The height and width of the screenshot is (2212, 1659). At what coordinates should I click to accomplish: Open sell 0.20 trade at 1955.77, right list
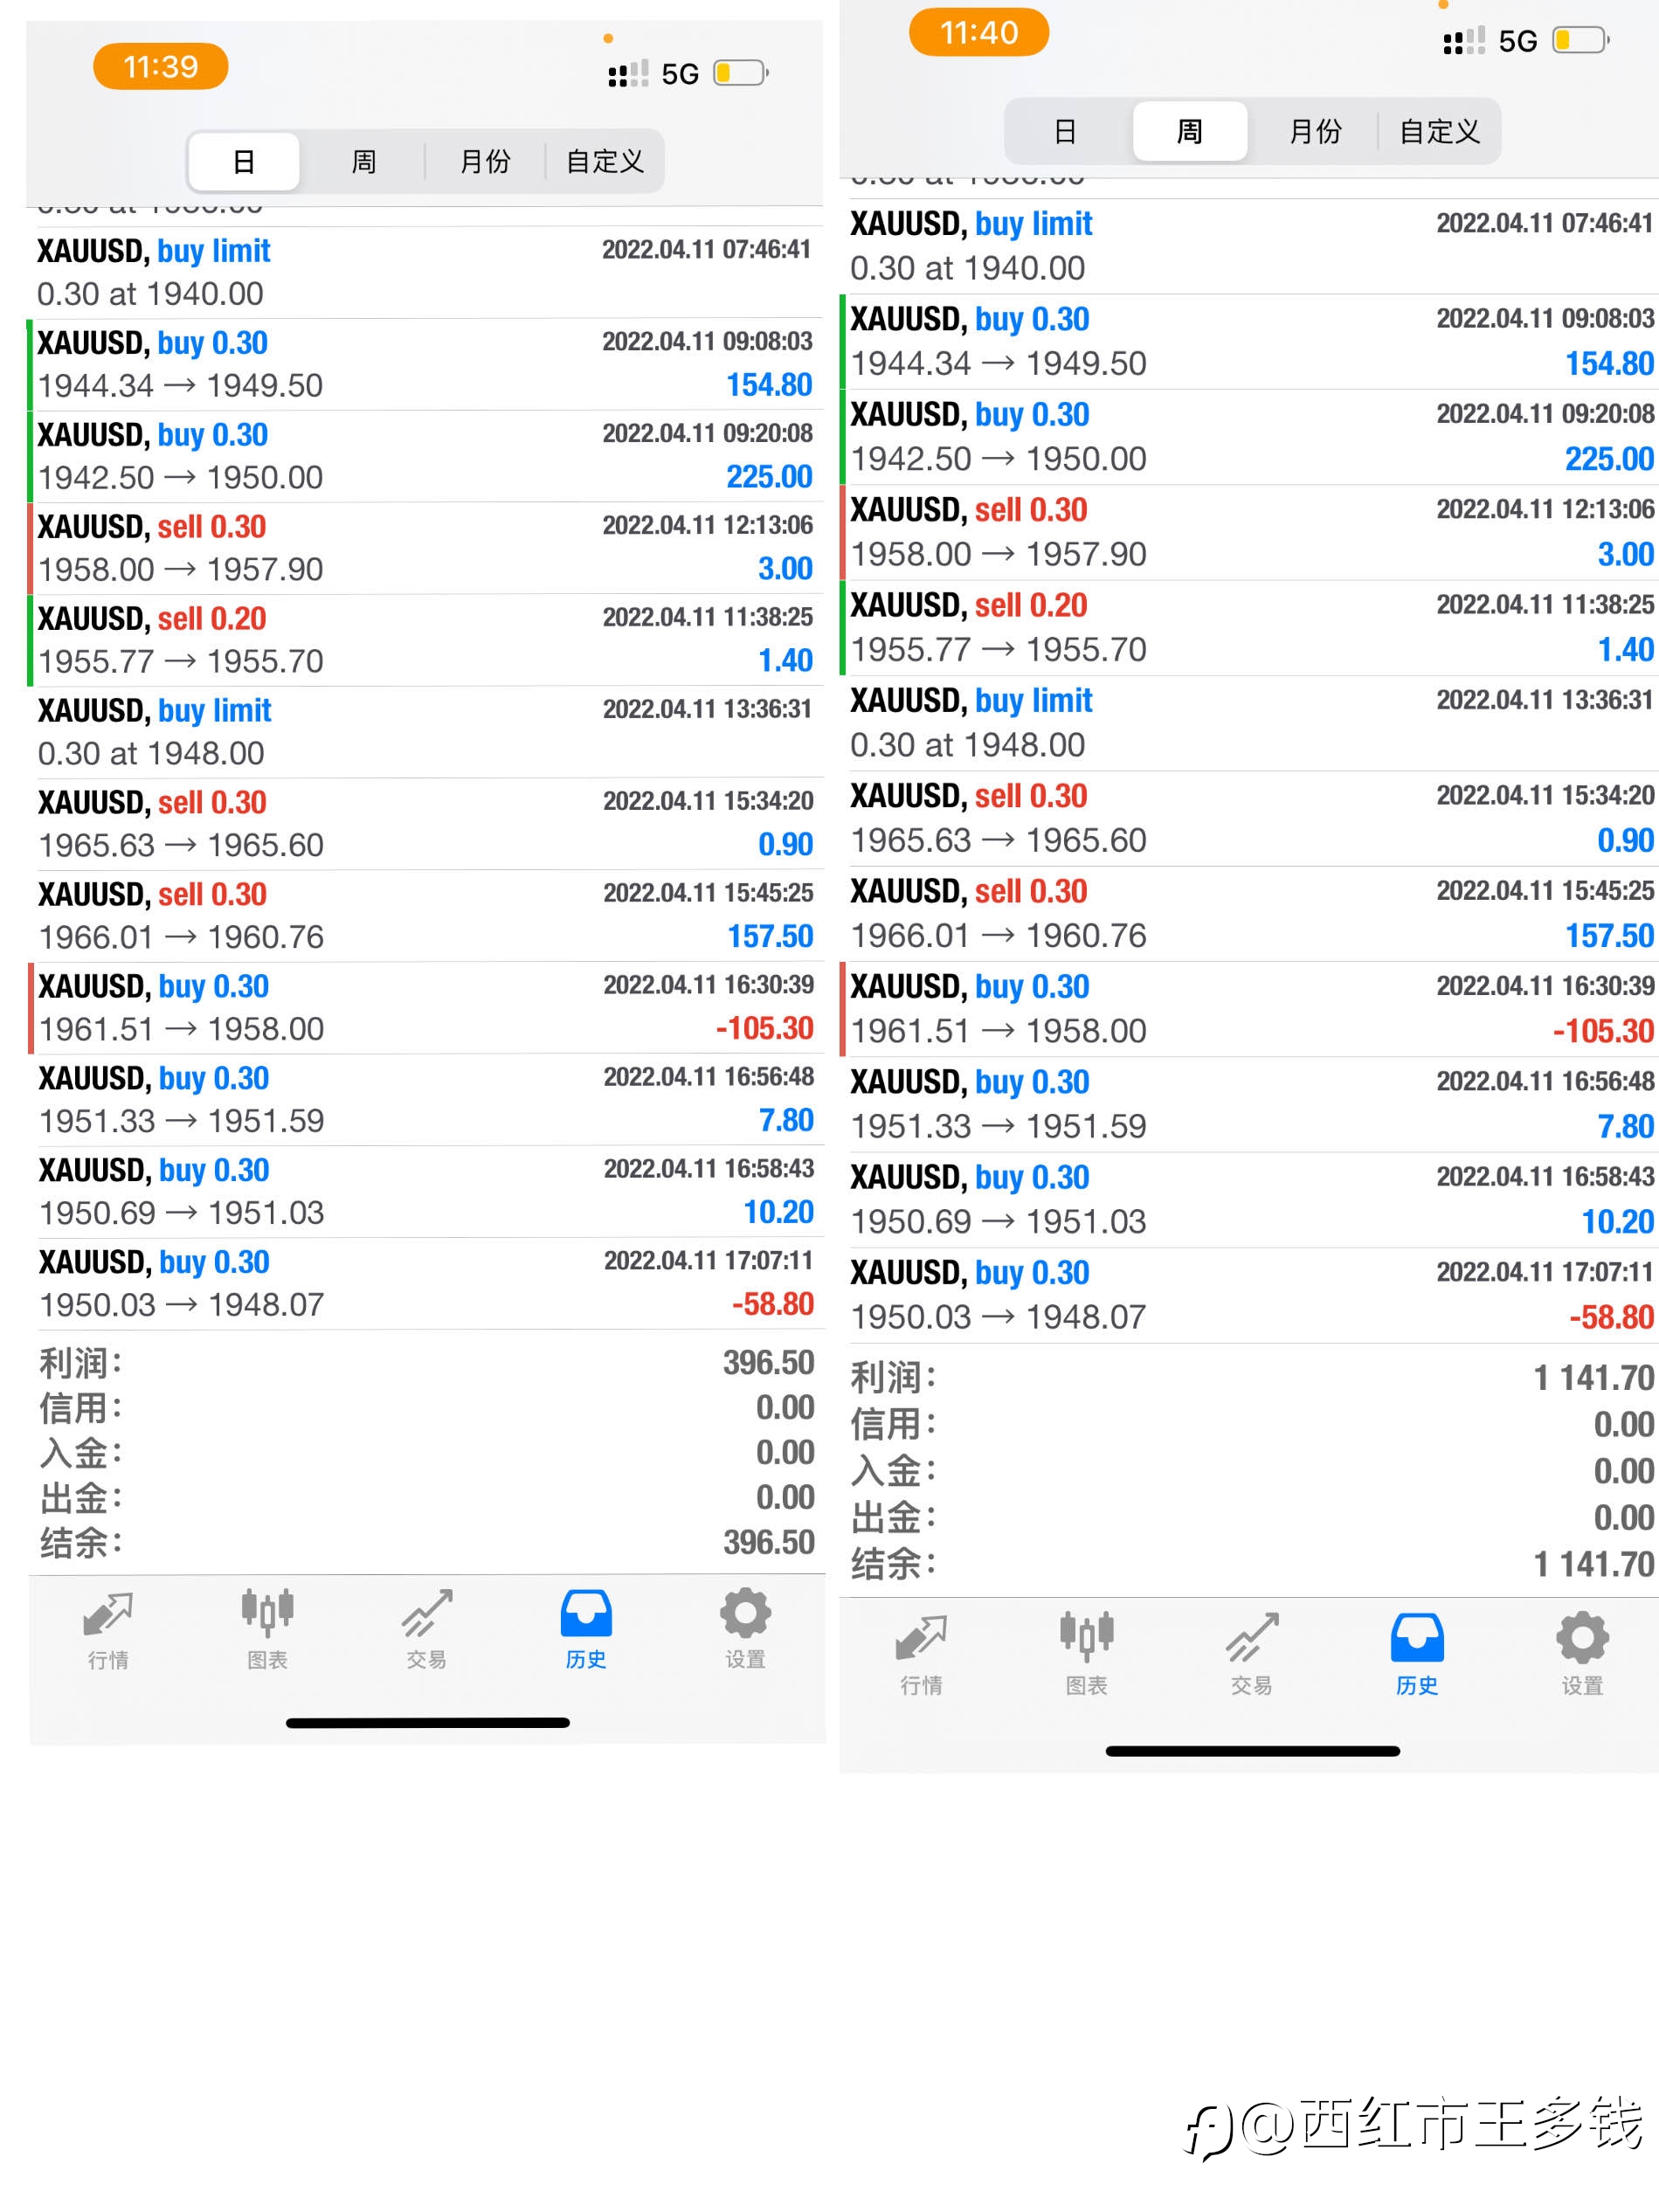(x=1249, y=628)
